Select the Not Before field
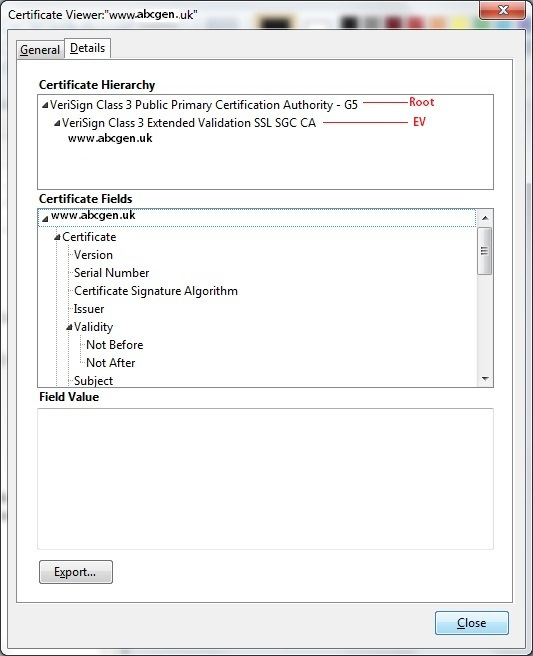 tap(115, 345)
